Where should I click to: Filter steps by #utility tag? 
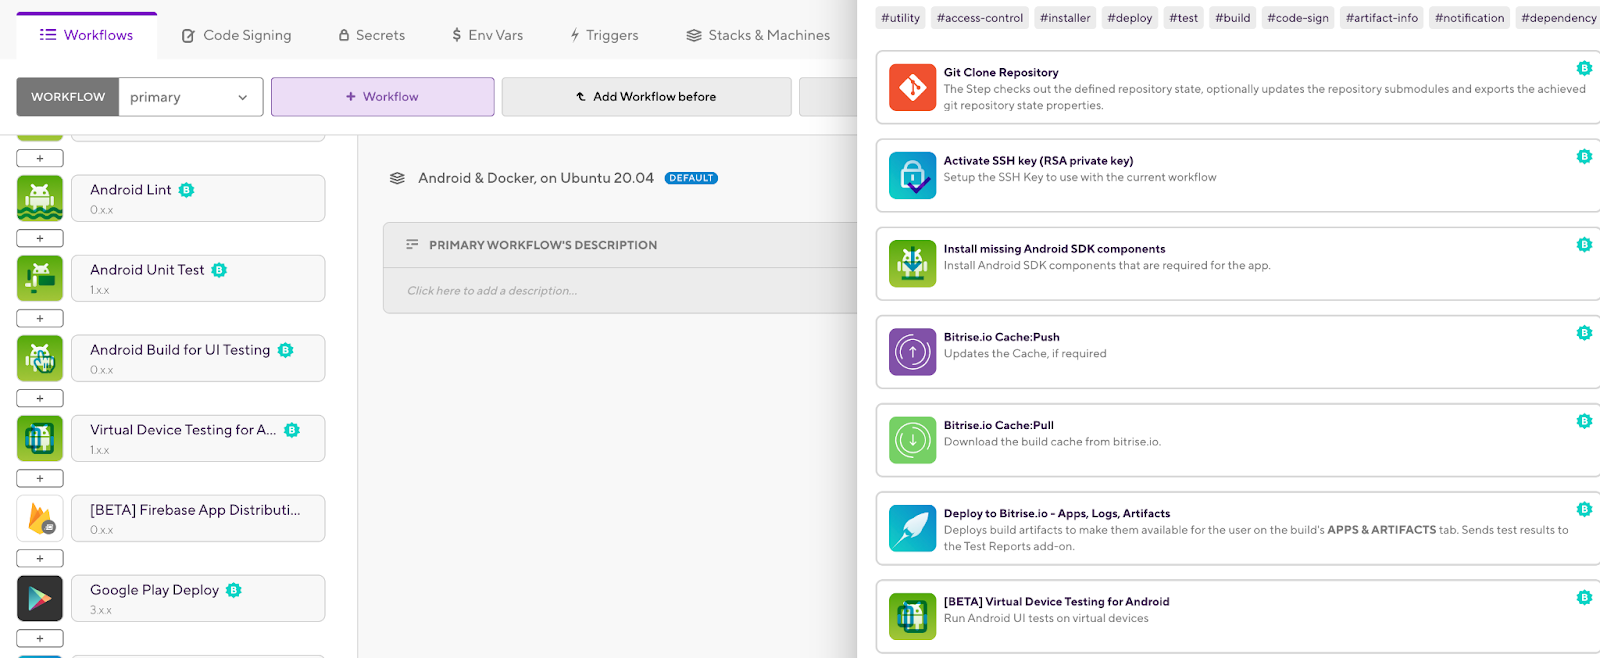tap(900, 18)
